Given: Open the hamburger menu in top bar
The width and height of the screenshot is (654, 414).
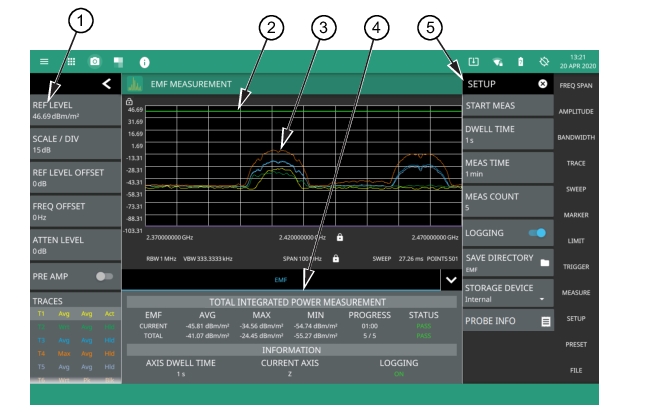Looking at the screenshot, I should [44, 62].
